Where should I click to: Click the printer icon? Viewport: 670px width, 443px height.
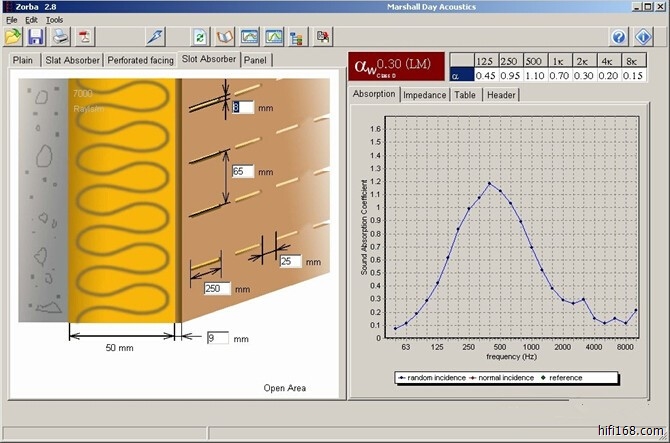tap(61, 37)
